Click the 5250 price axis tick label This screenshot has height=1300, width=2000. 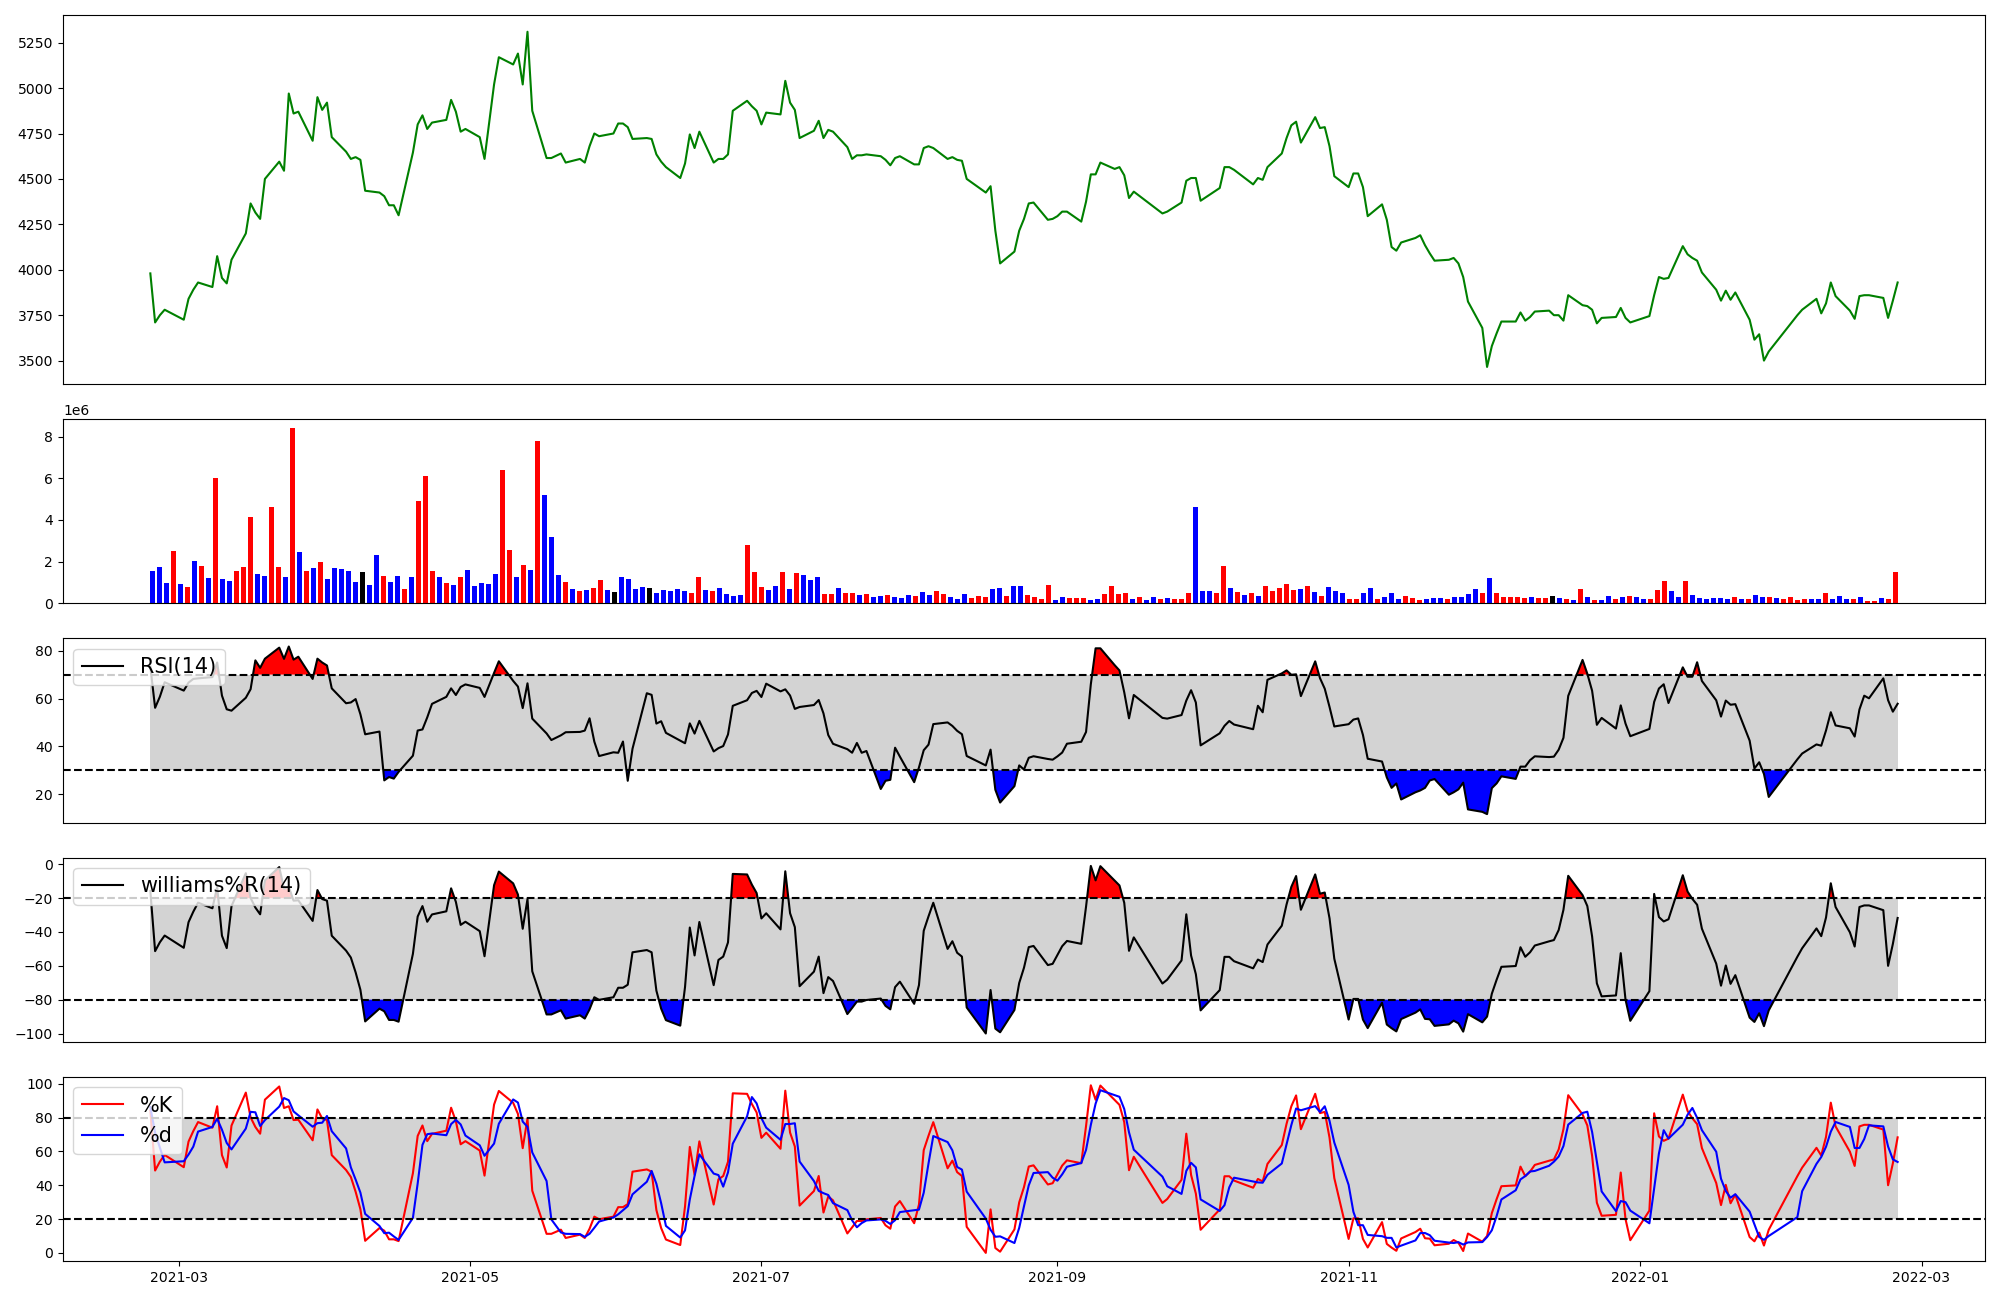[35, 44]
